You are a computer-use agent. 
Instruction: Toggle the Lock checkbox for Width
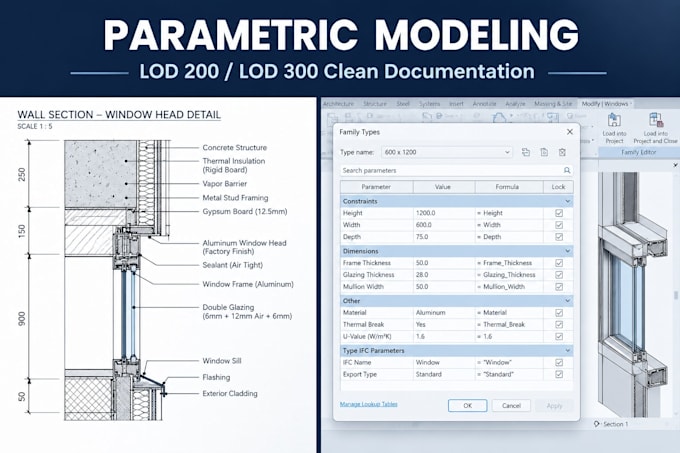559,225
